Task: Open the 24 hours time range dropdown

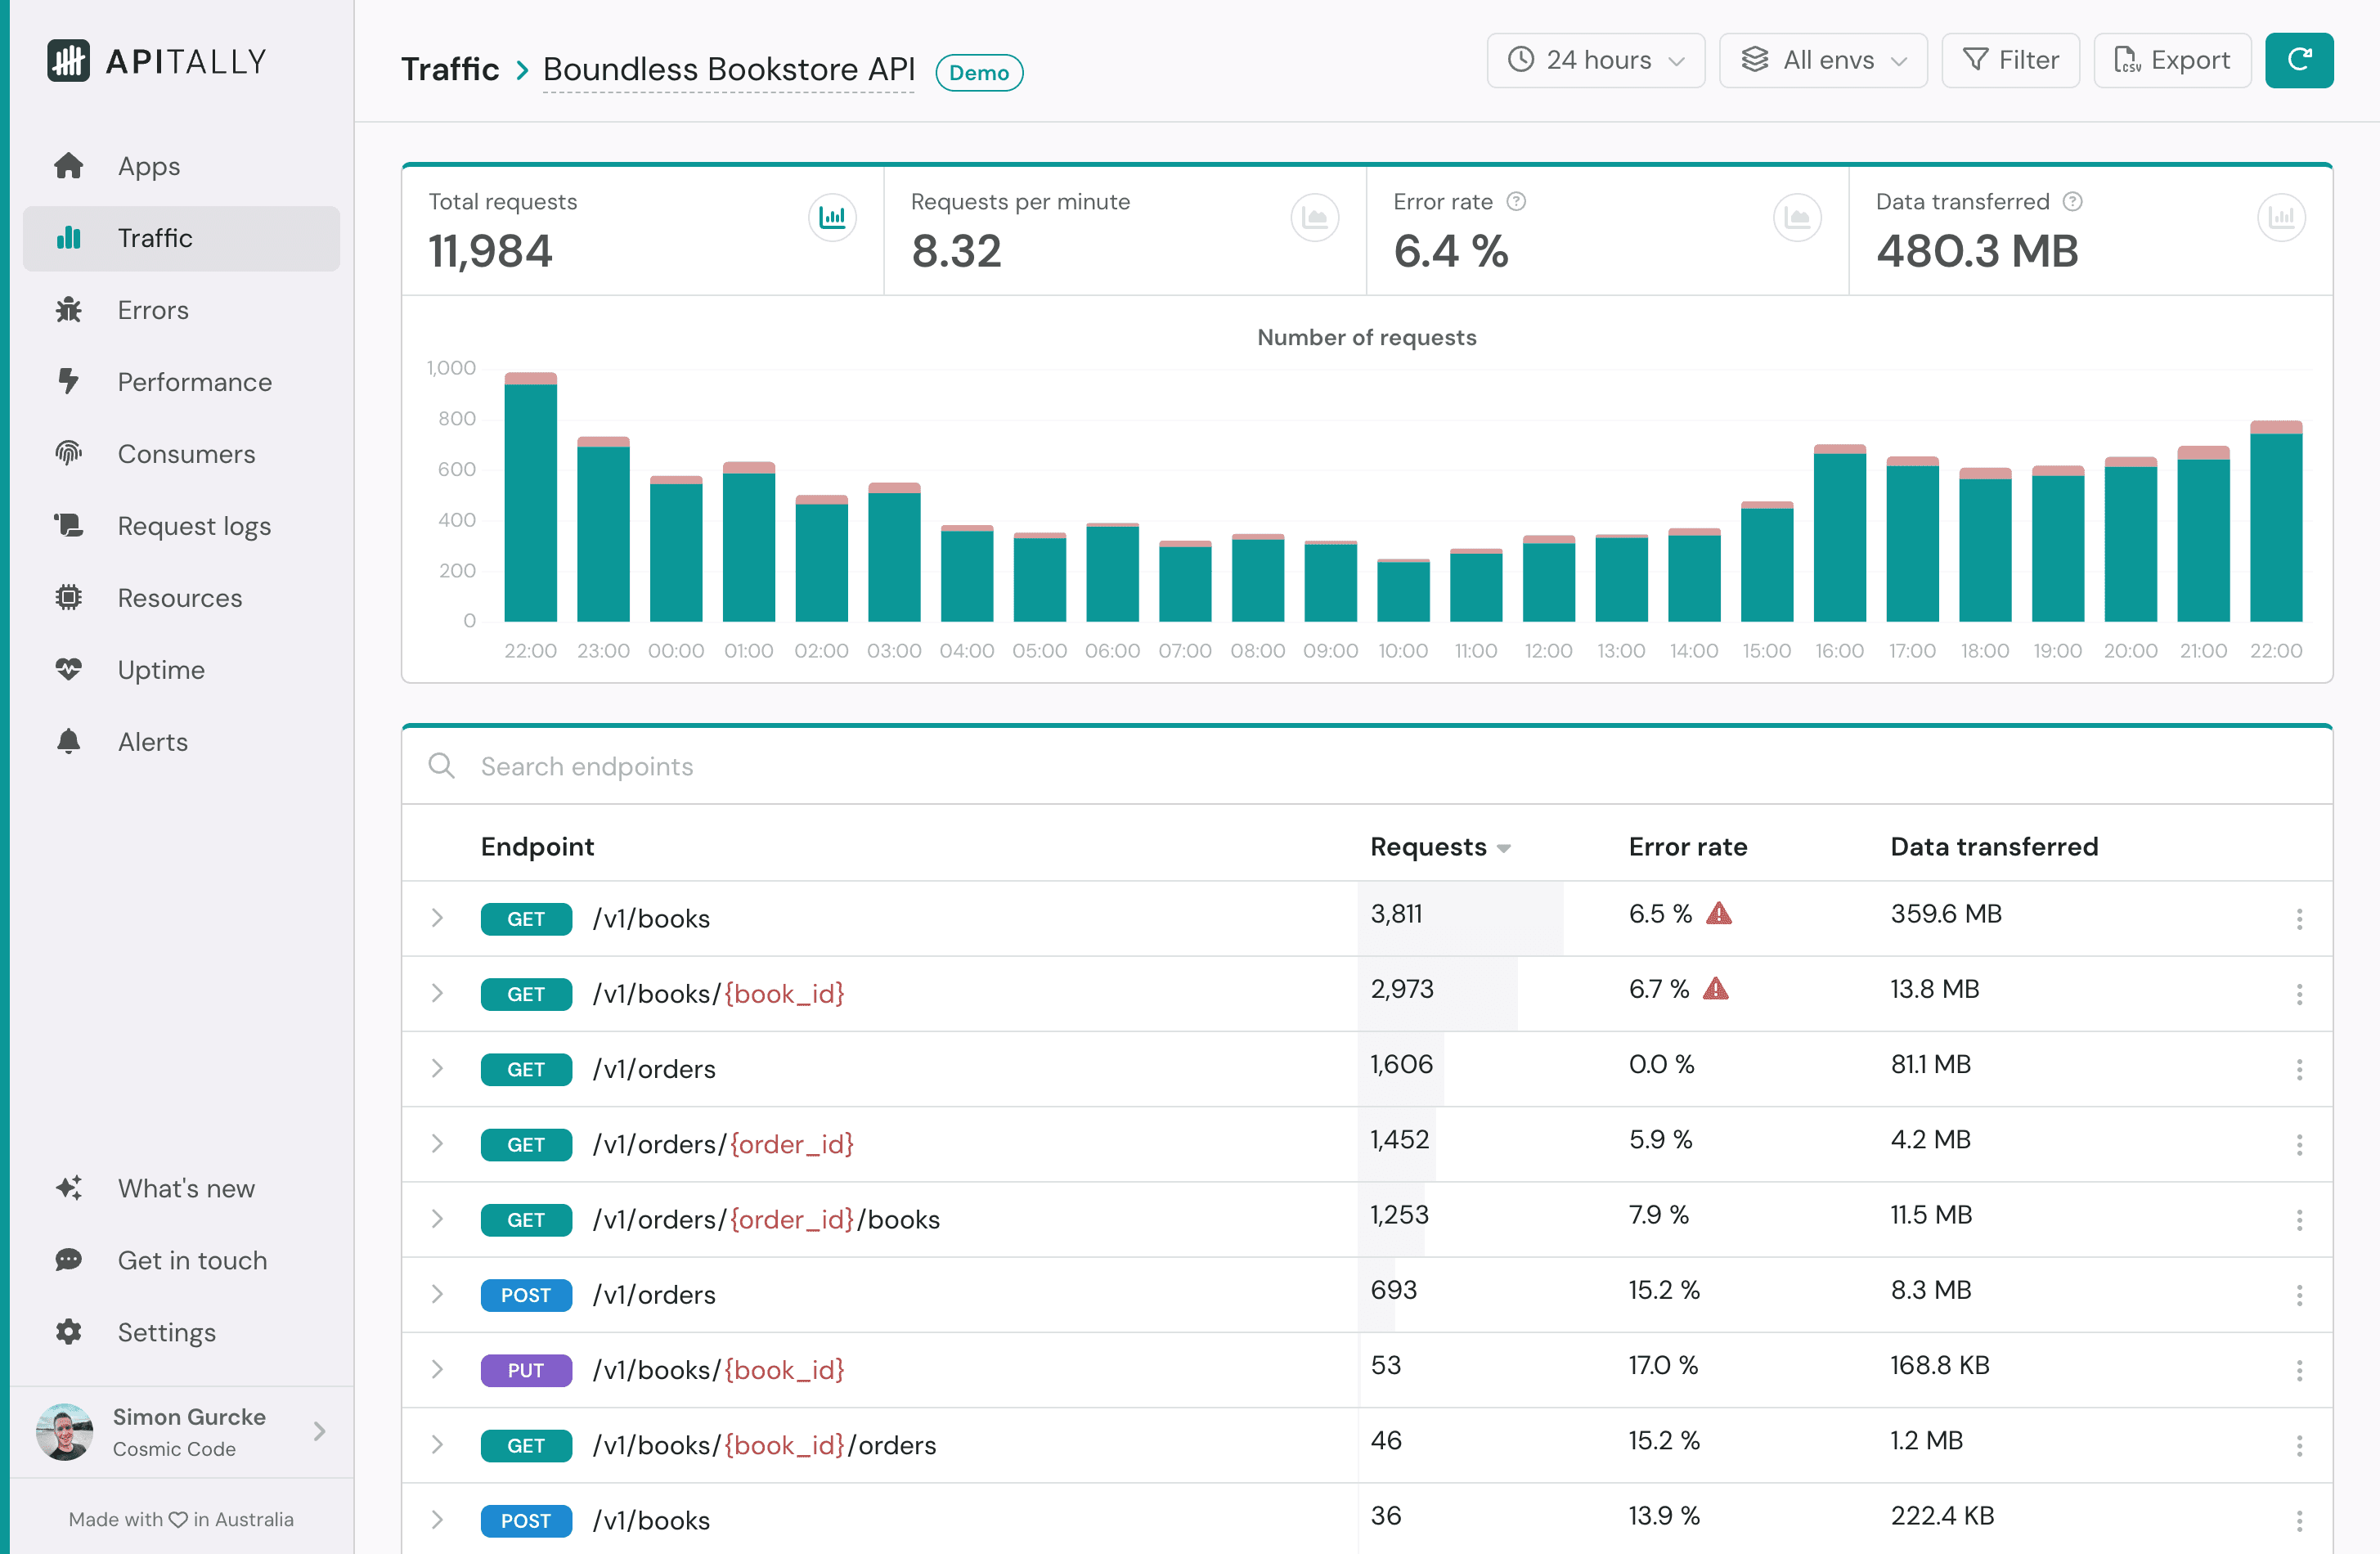Action: (x=1595, y=60)
